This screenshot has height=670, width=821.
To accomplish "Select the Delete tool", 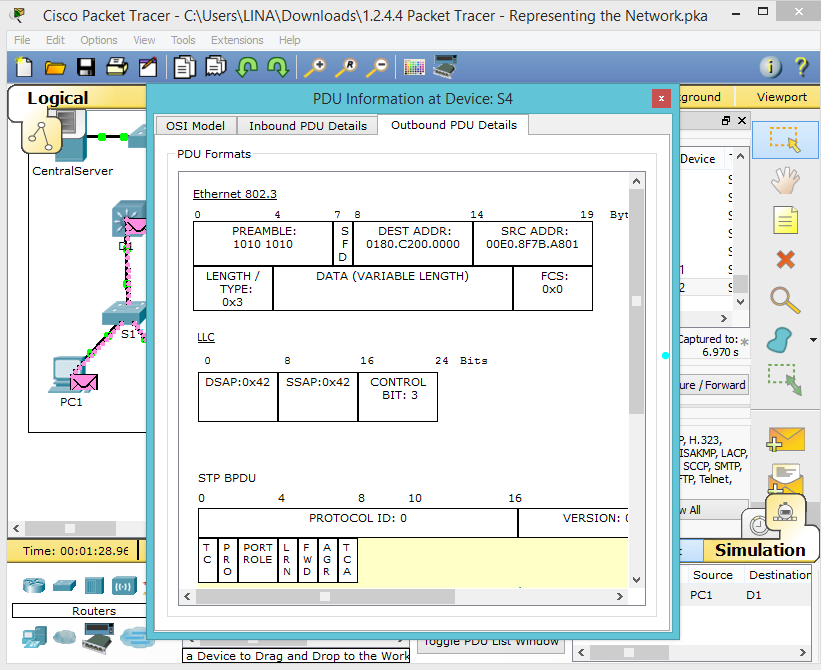I will 785,260.
